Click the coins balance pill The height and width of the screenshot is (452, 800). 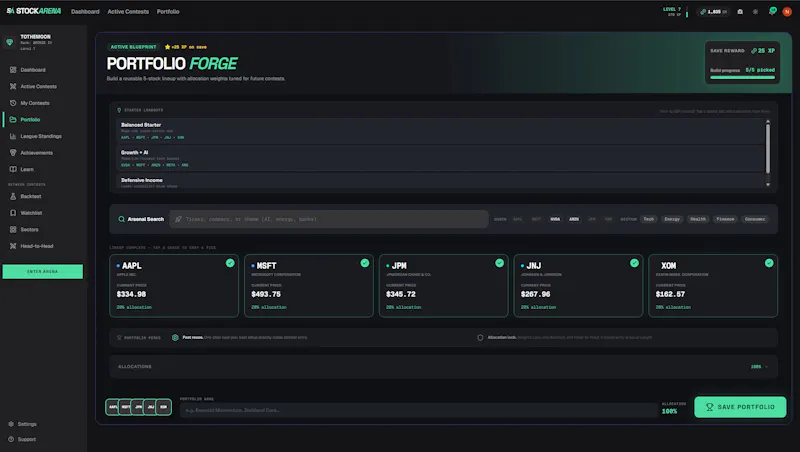[714, 12]
